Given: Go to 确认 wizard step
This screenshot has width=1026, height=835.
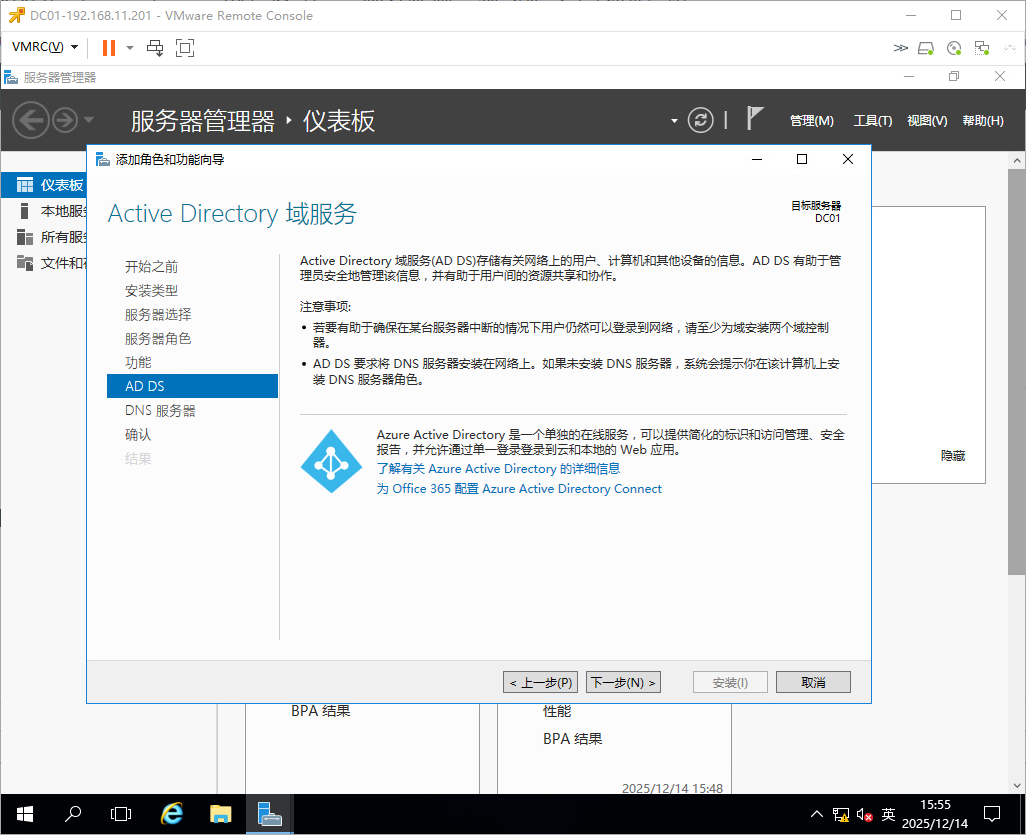Looking at the screenshot, I should tap(138, 435).
